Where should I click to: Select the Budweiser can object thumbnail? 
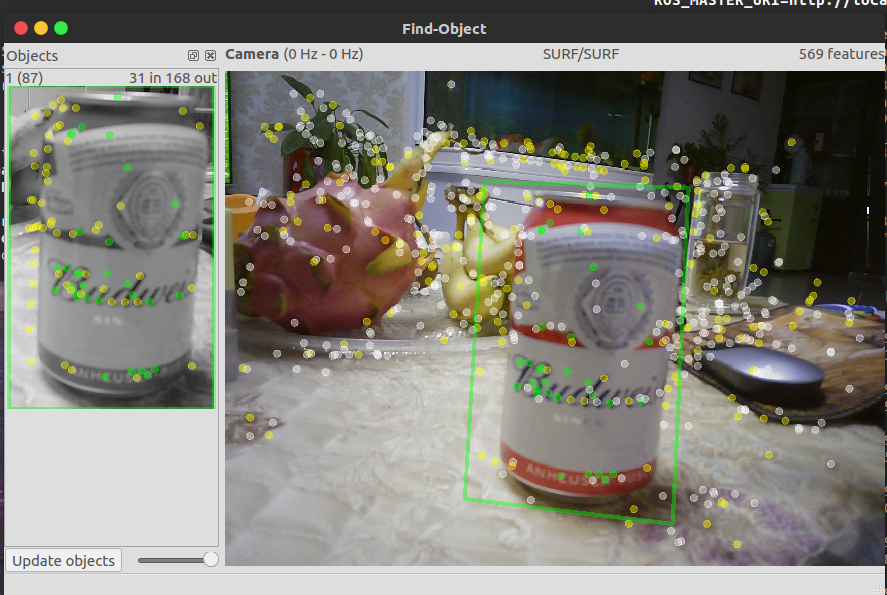(x=110, y=245)
